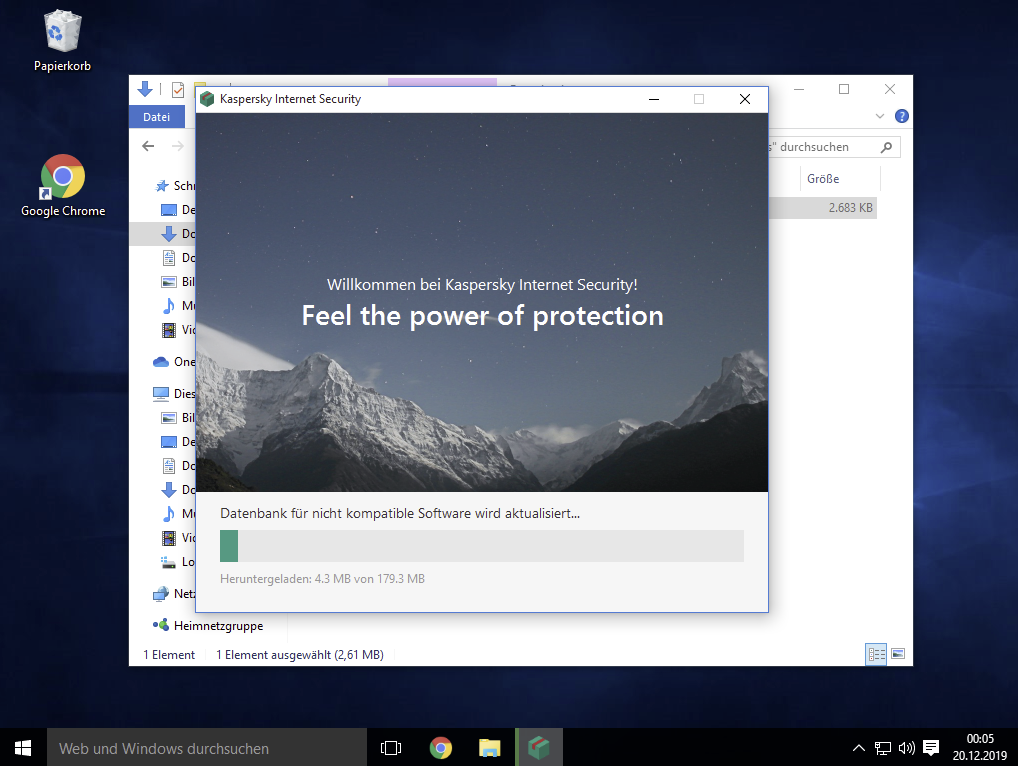The image size is (1018, 766).
Task: Open File Explorer from the taskbar
Action: 490,748
